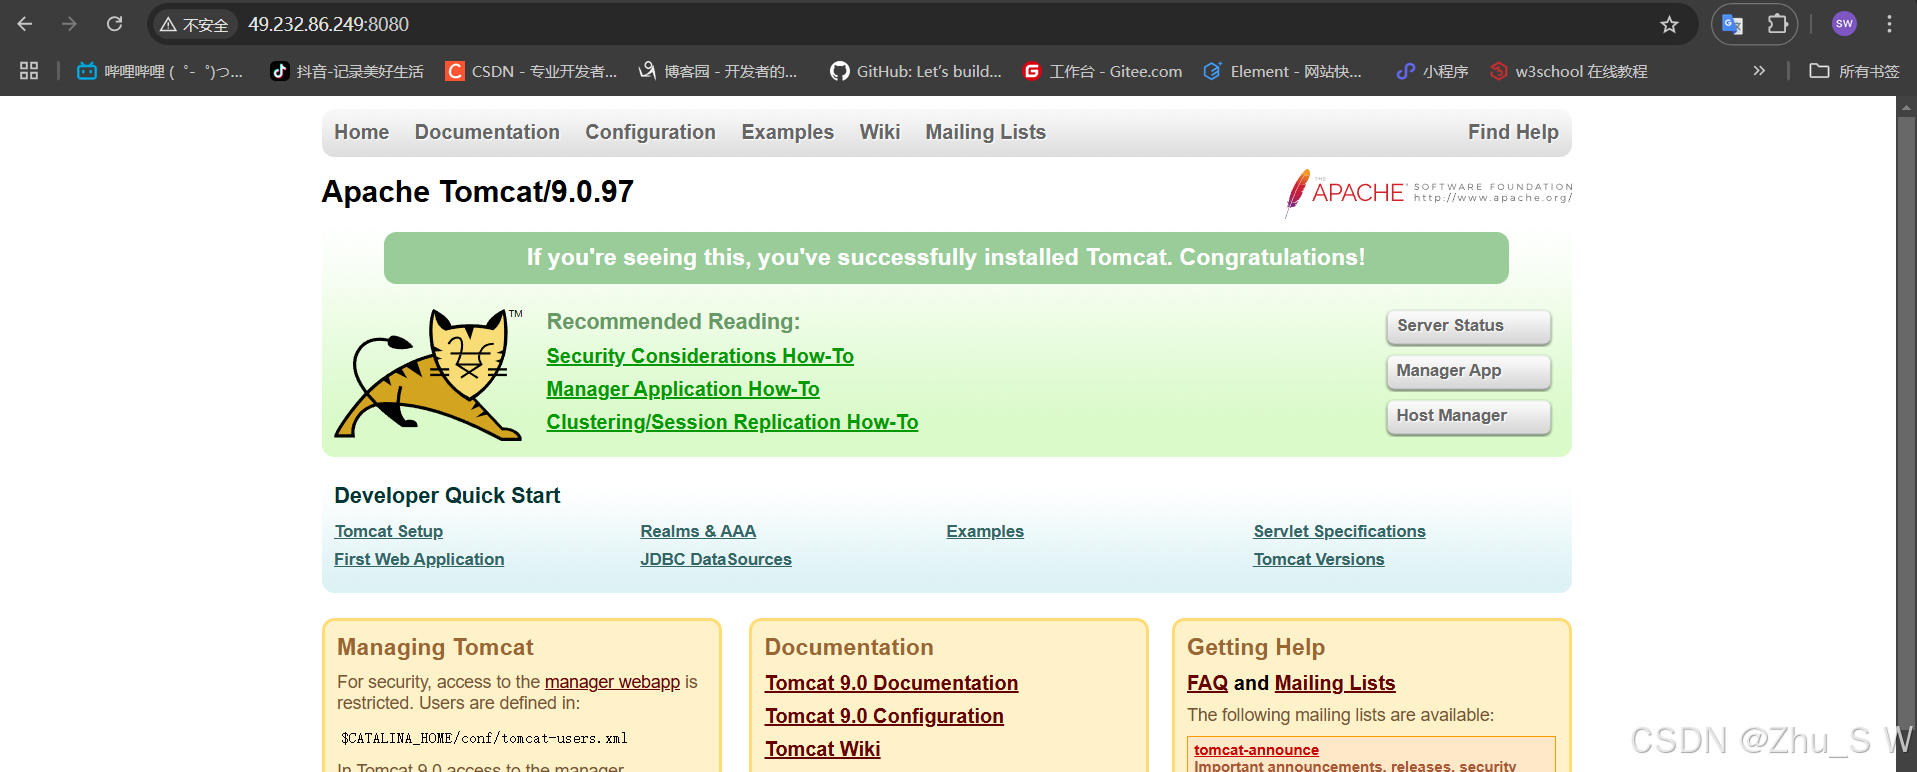The image size is (1917, 772).
Task: Open the Wiki navigation item
Action: pos(880,132)
